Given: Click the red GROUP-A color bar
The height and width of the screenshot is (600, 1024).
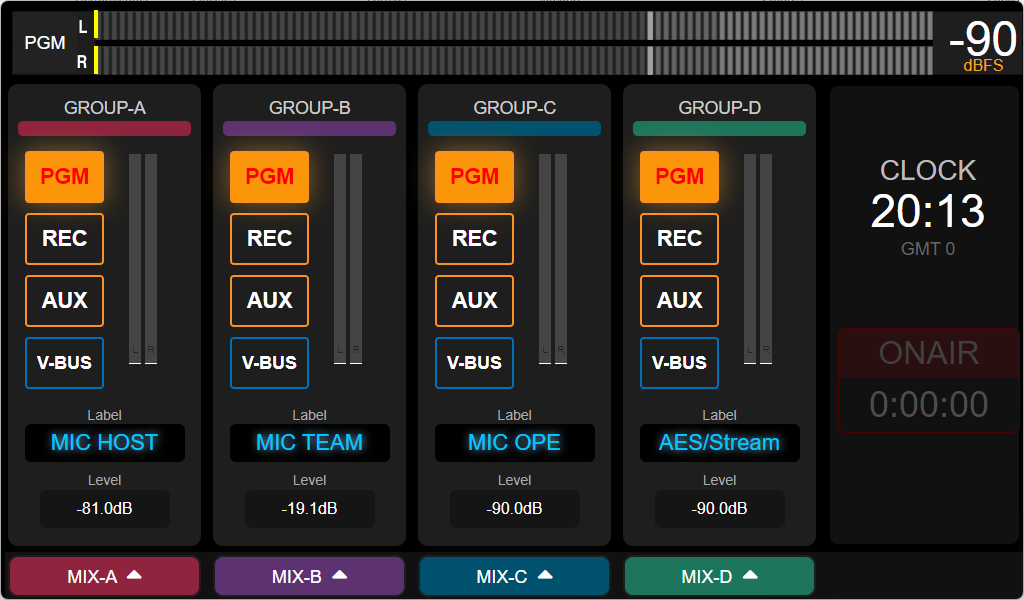Looking at the screenshot, I should click(104, 128).
